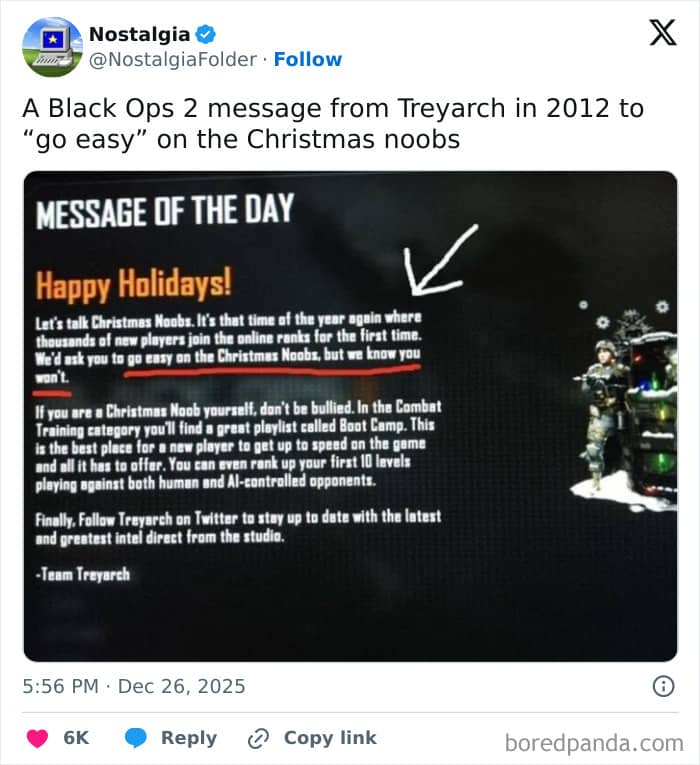Follow the NostalgiaFolder account
The image size is (700, 765).
308,59
